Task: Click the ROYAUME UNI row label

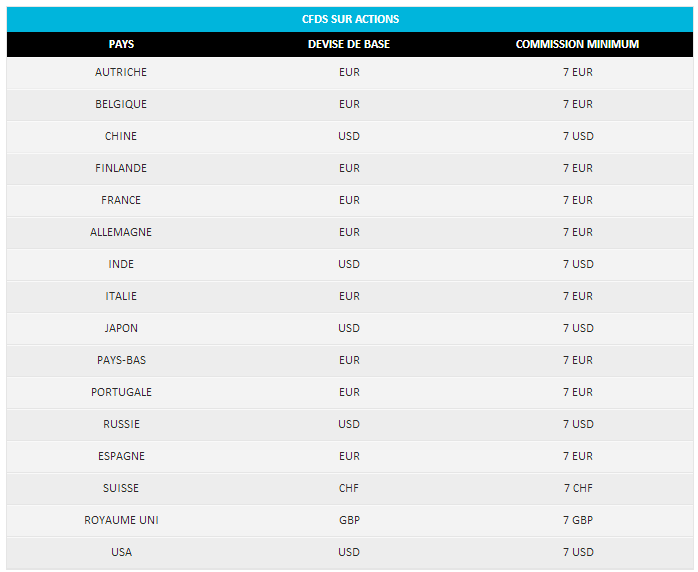Action: point(121,520)
